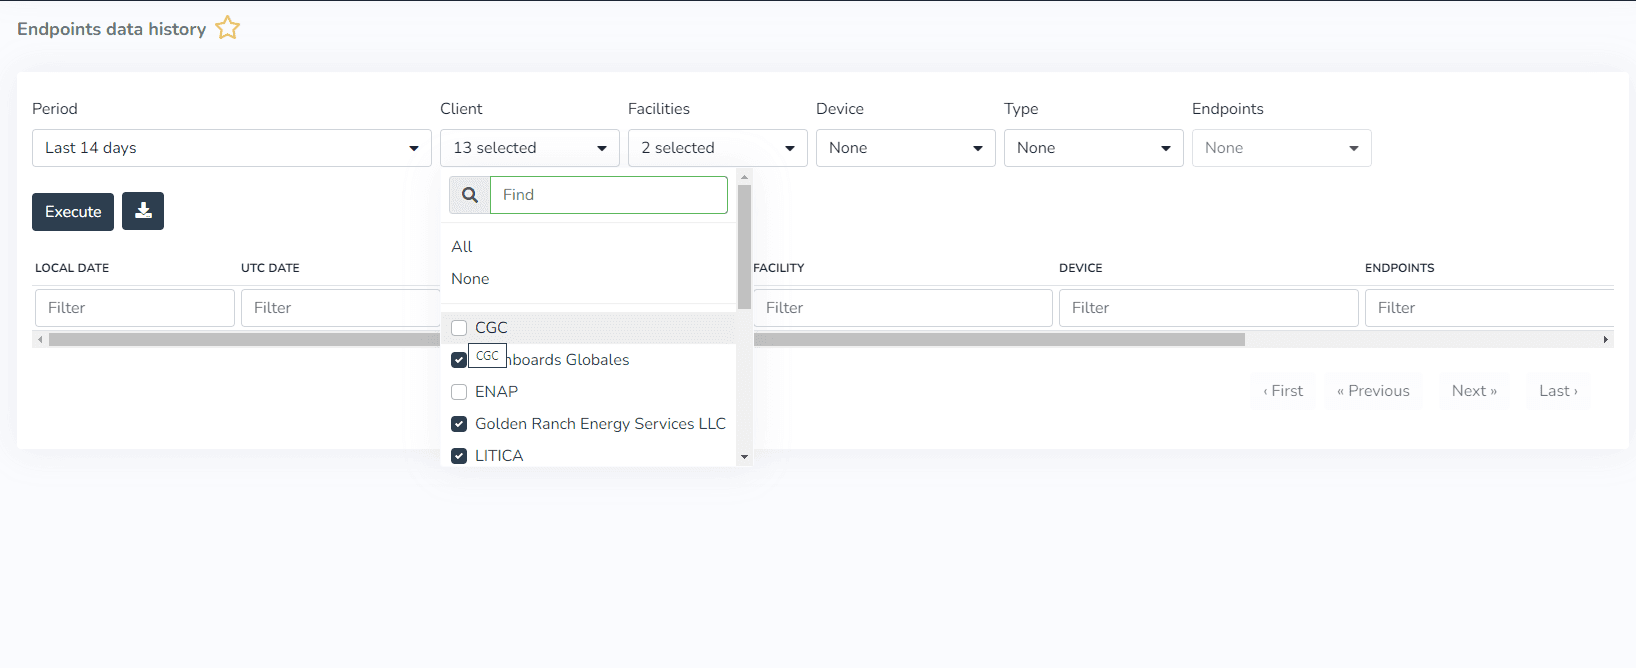Click the table's right scroll arrow
This screenshot has height=668, width=1636.
(1606, 340)
